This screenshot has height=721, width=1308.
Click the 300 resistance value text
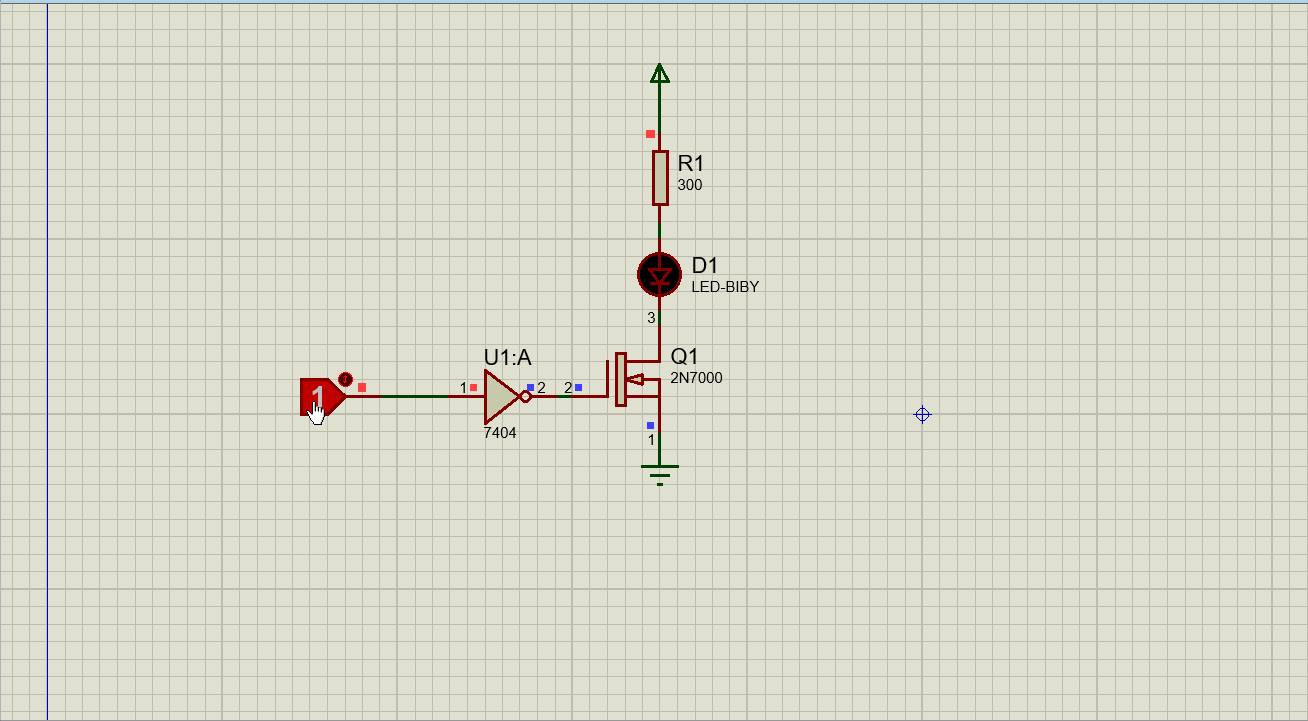pos(690,185)
